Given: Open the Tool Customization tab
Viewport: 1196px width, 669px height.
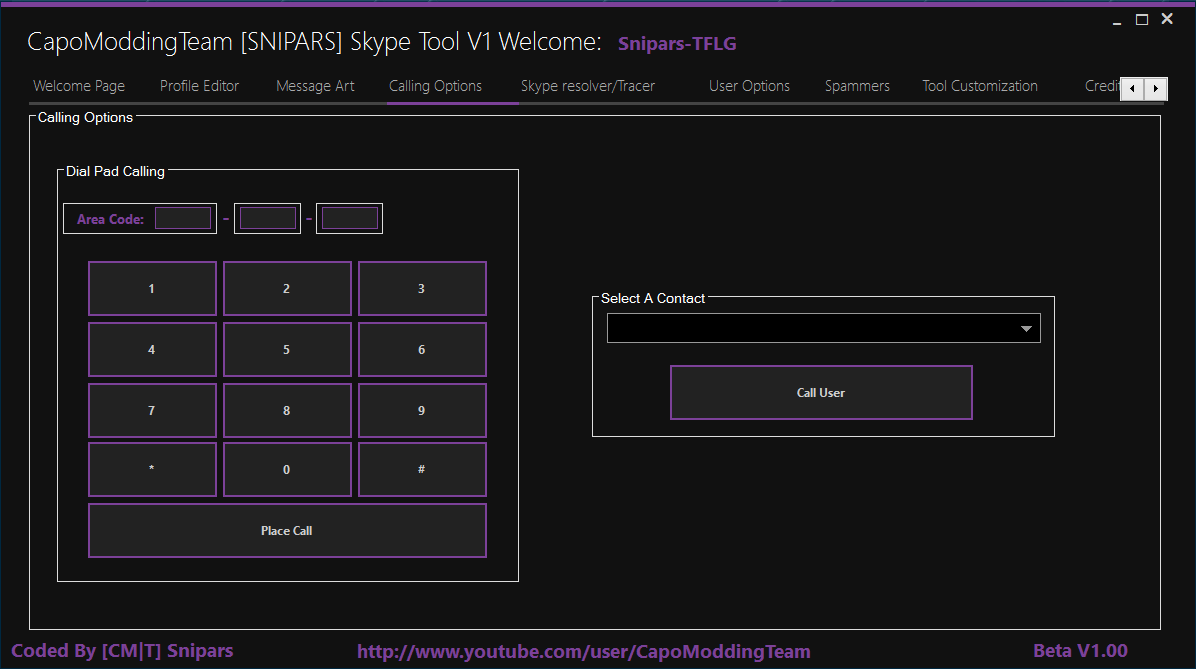Looking at the screenshot, I should click(979, 86).
